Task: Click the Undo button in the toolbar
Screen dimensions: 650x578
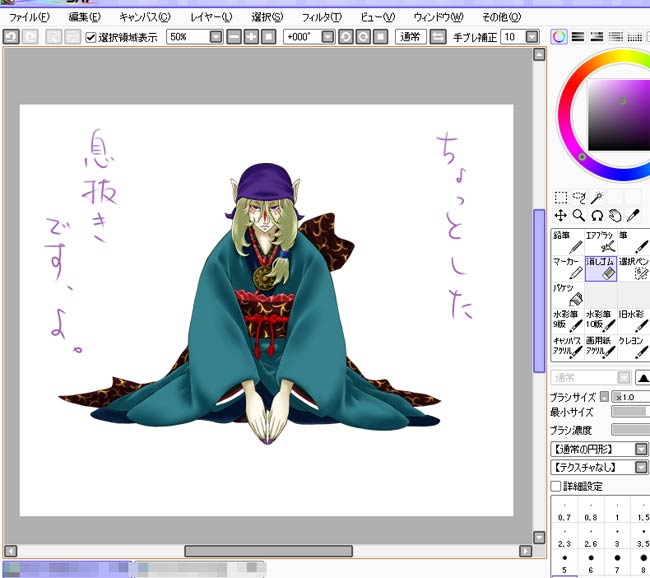Action: (x=11, y=37)
